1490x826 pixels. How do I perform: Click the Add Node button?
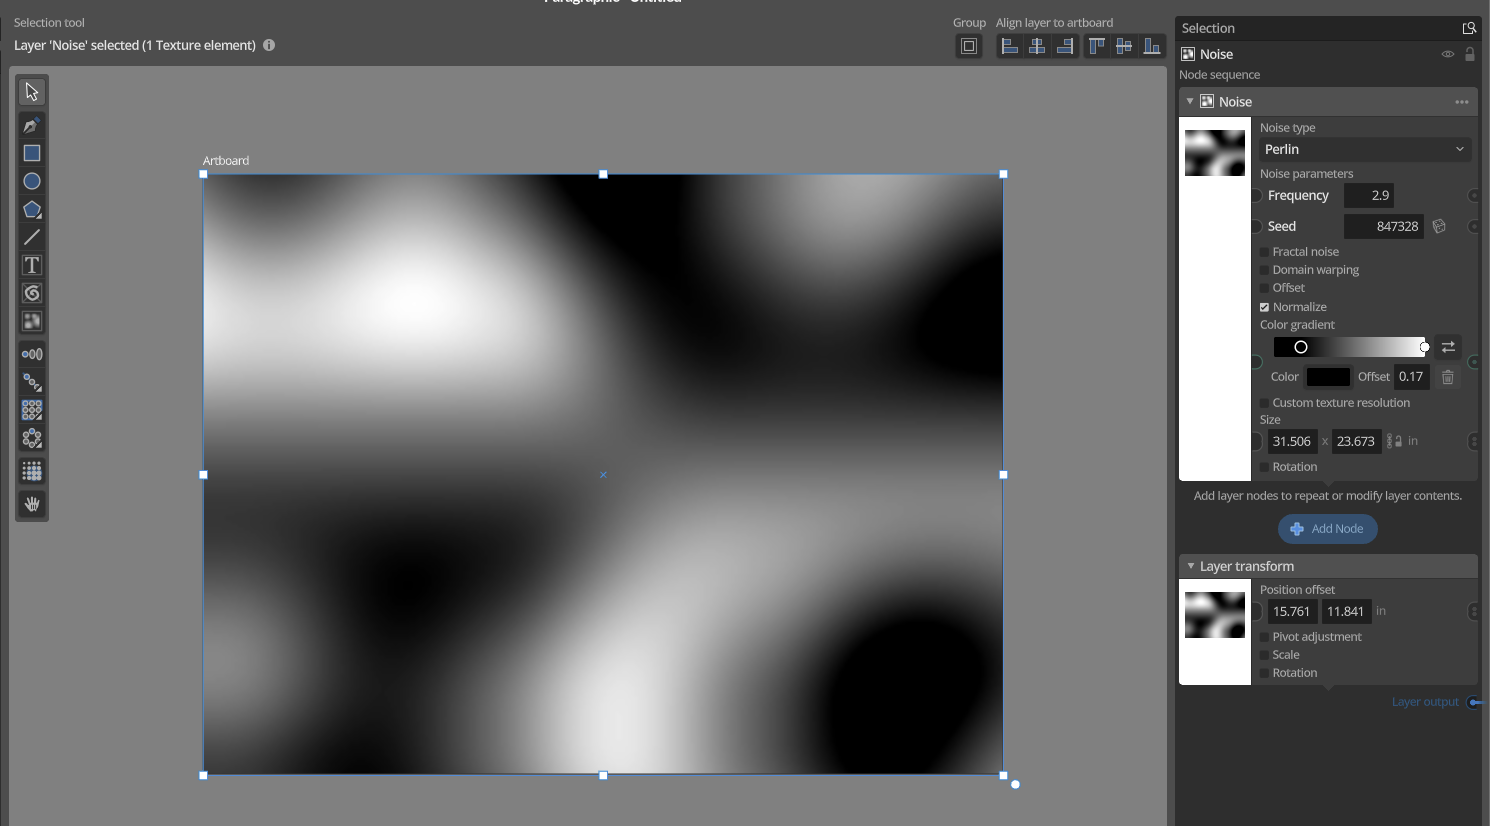click(1327, 529)
